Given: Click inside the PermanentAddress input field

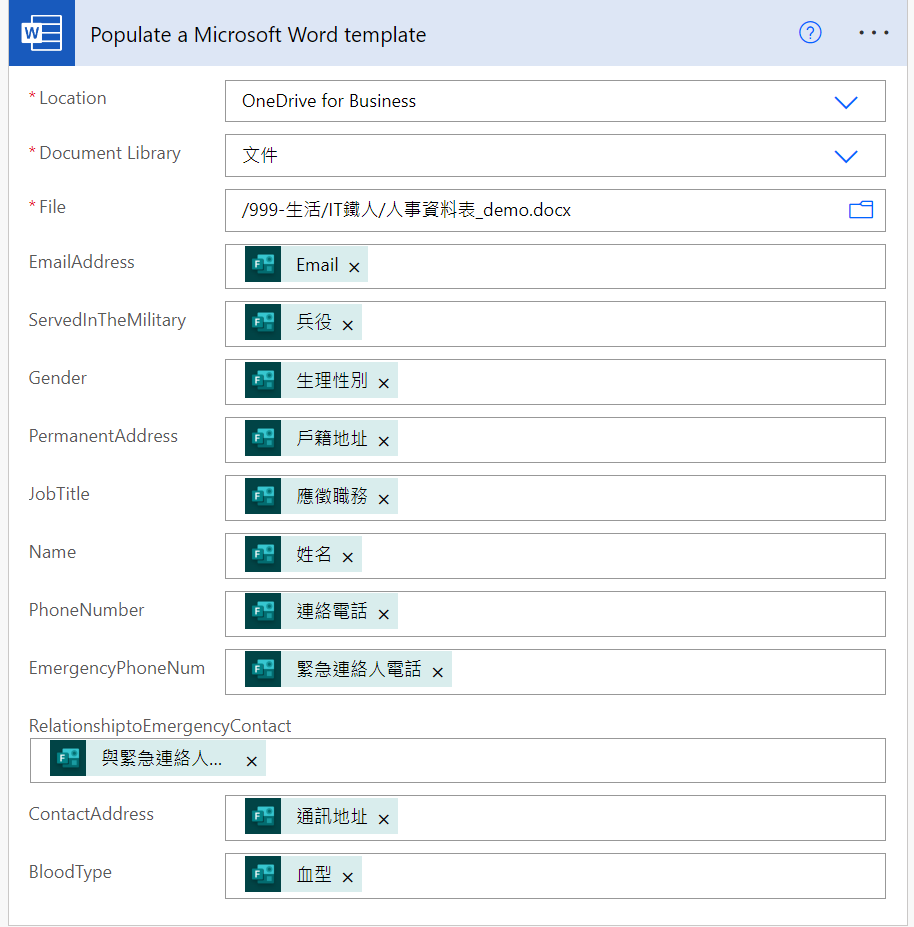Looking at the screenshot, I should [555, 440].
